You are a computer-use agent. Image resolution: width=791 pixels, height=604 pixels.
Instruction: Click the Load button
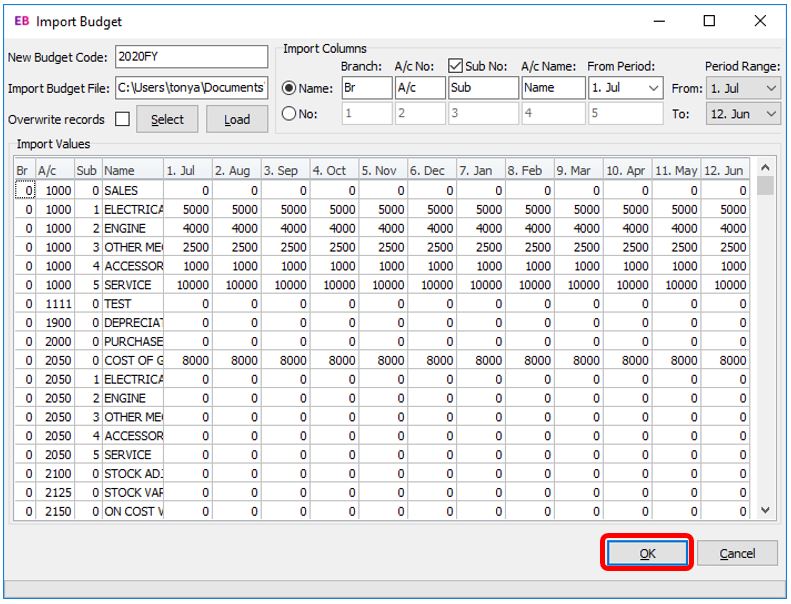237,120
